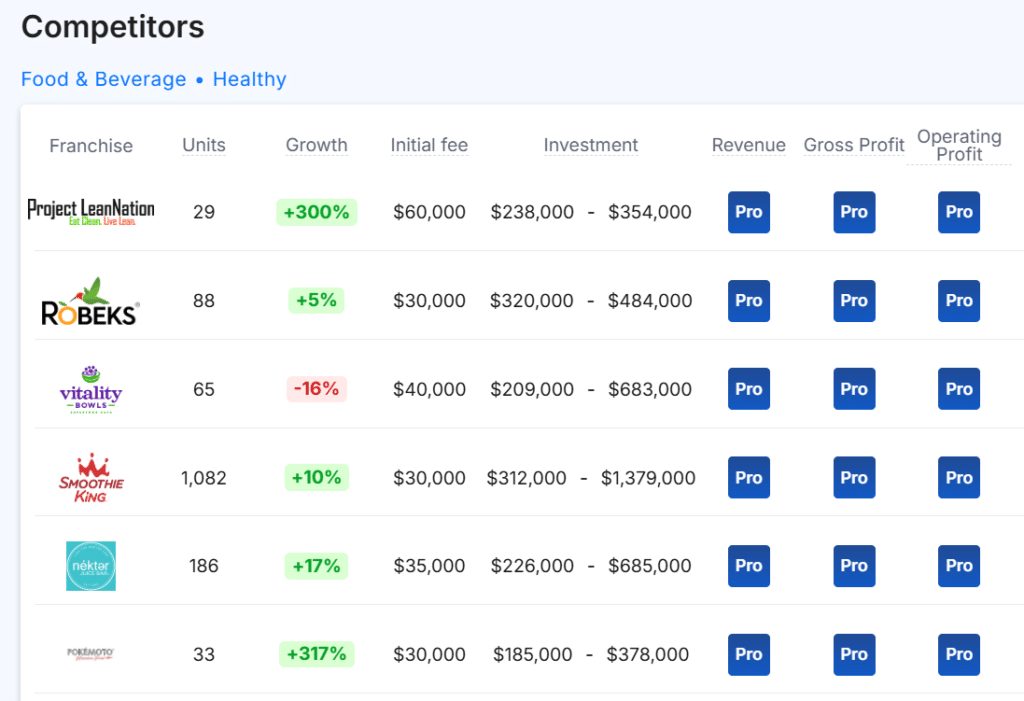Image resolution: width=1024 pixels, height=701 pixels.
Task: Sort by the Growth column header
Action: pyautogui.click(x=317, y=145)
